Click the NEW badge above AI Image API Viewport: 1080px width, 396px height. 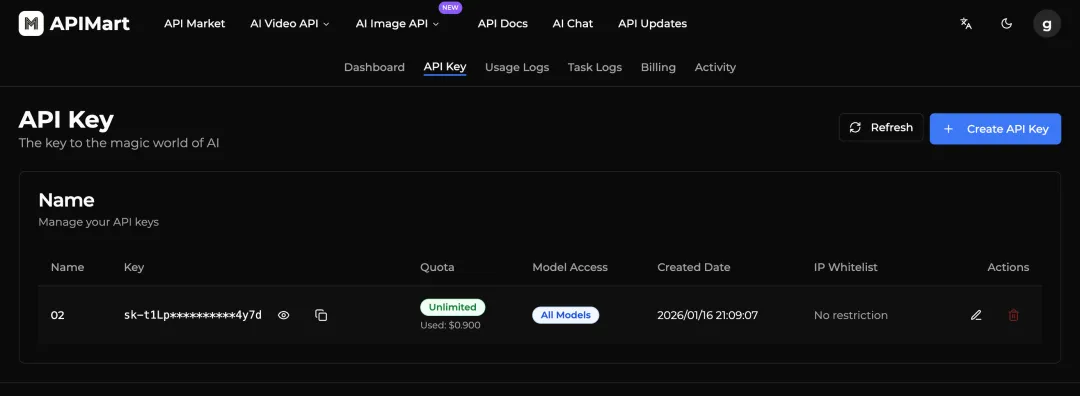point(450,8)
